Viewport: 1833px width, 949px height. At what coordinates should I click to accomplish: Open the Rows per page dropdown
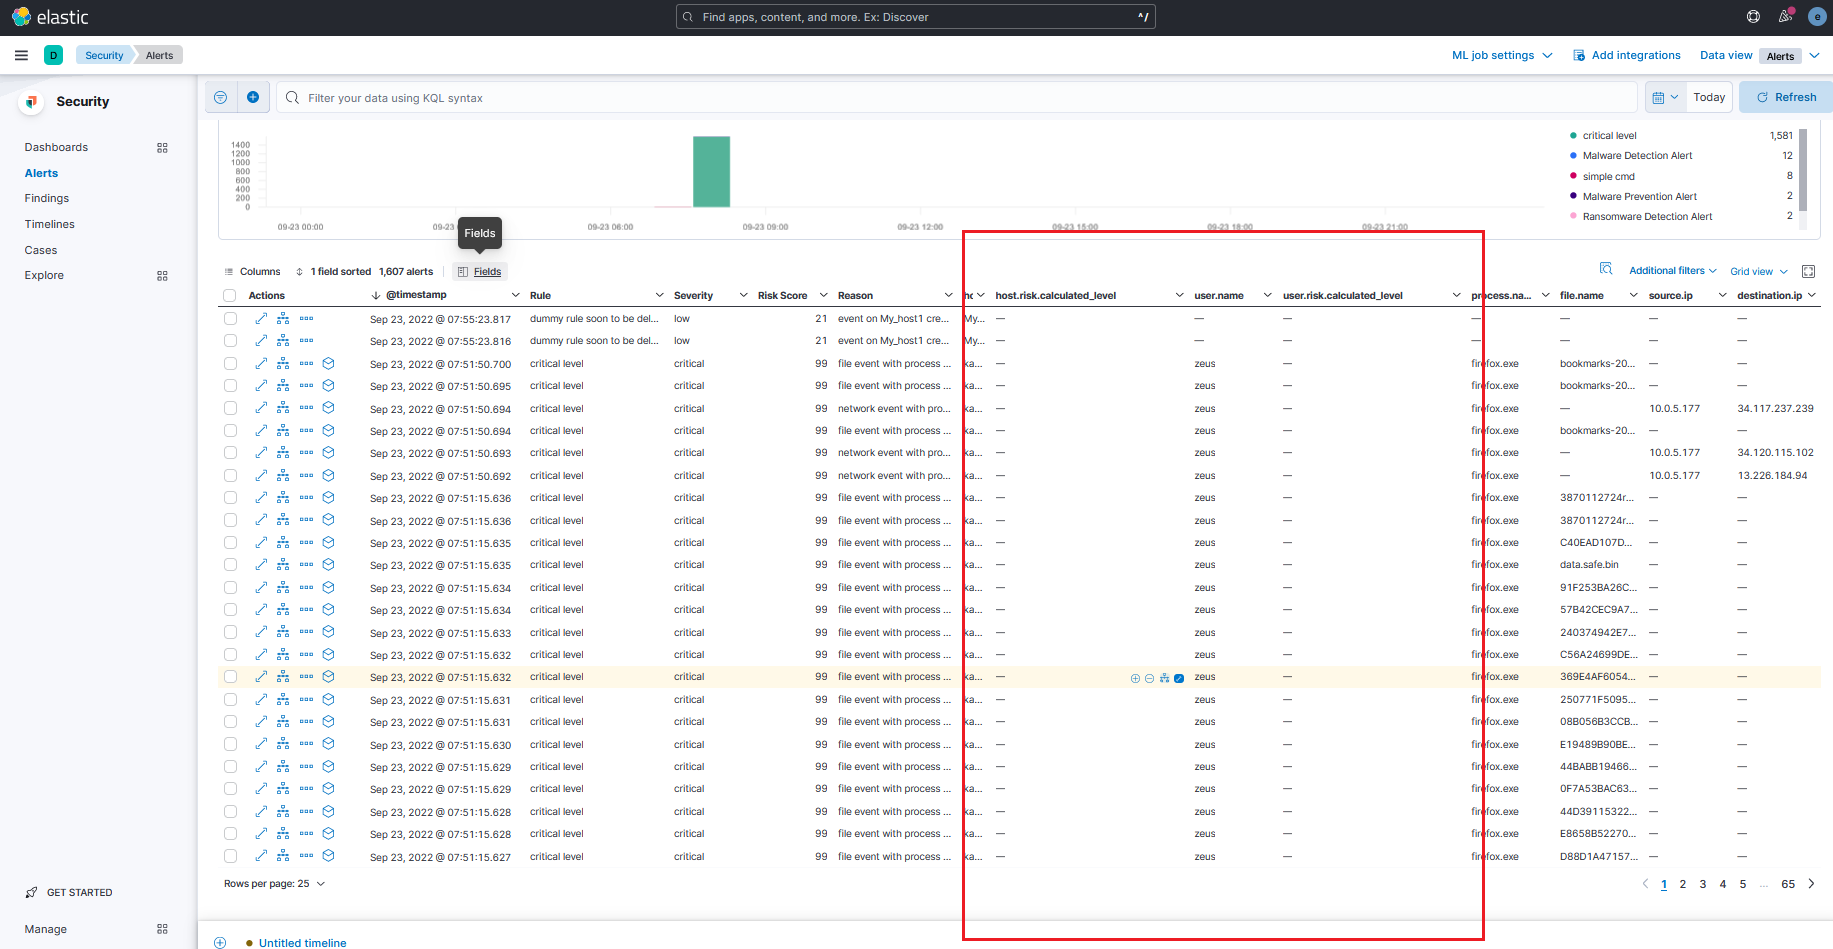(x=275, y=883)
